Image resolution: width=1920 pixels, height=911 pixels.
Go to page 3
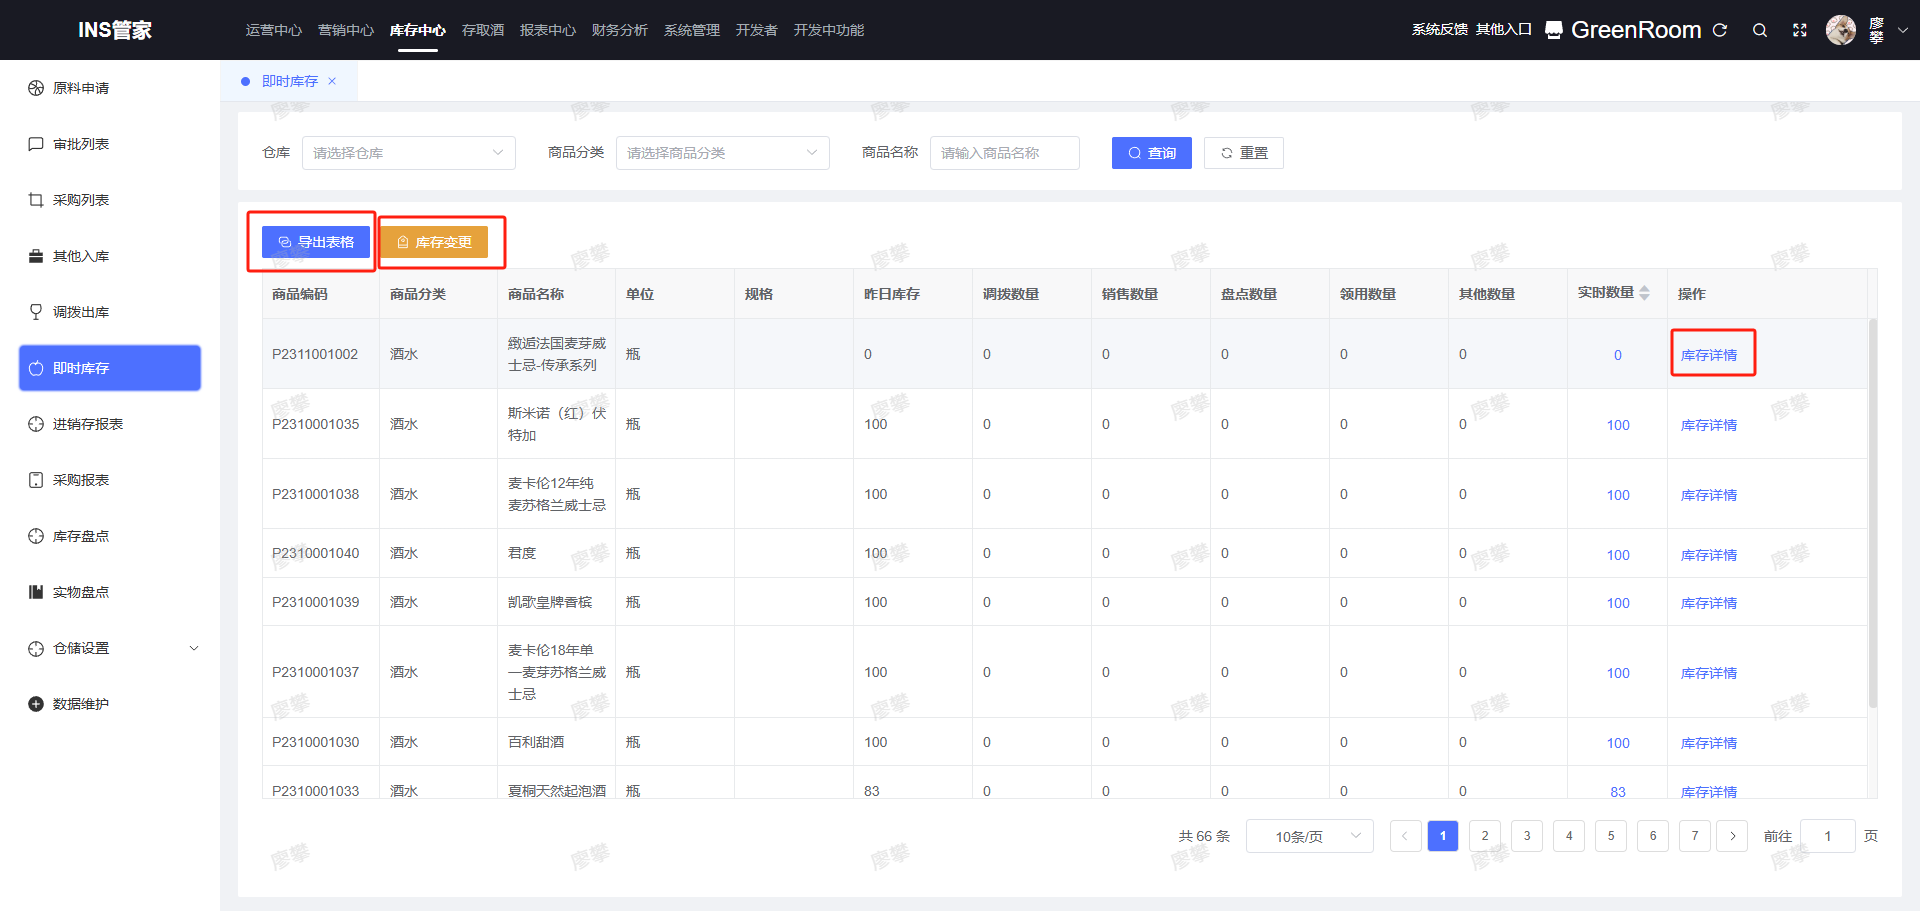coord(1527,836)
